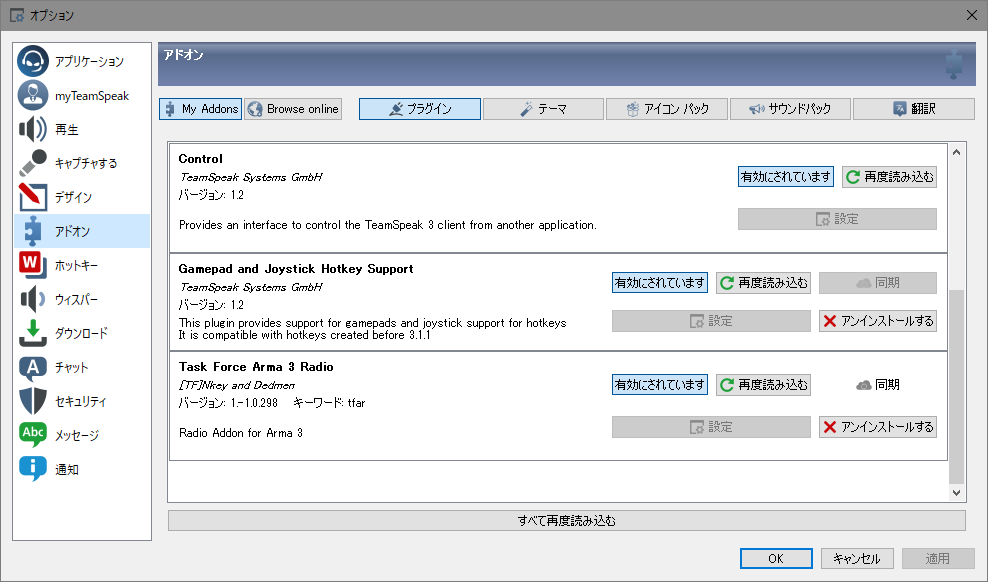Toggle 有効にされています for Task Force Arma 3 Radio

[660, 385]
